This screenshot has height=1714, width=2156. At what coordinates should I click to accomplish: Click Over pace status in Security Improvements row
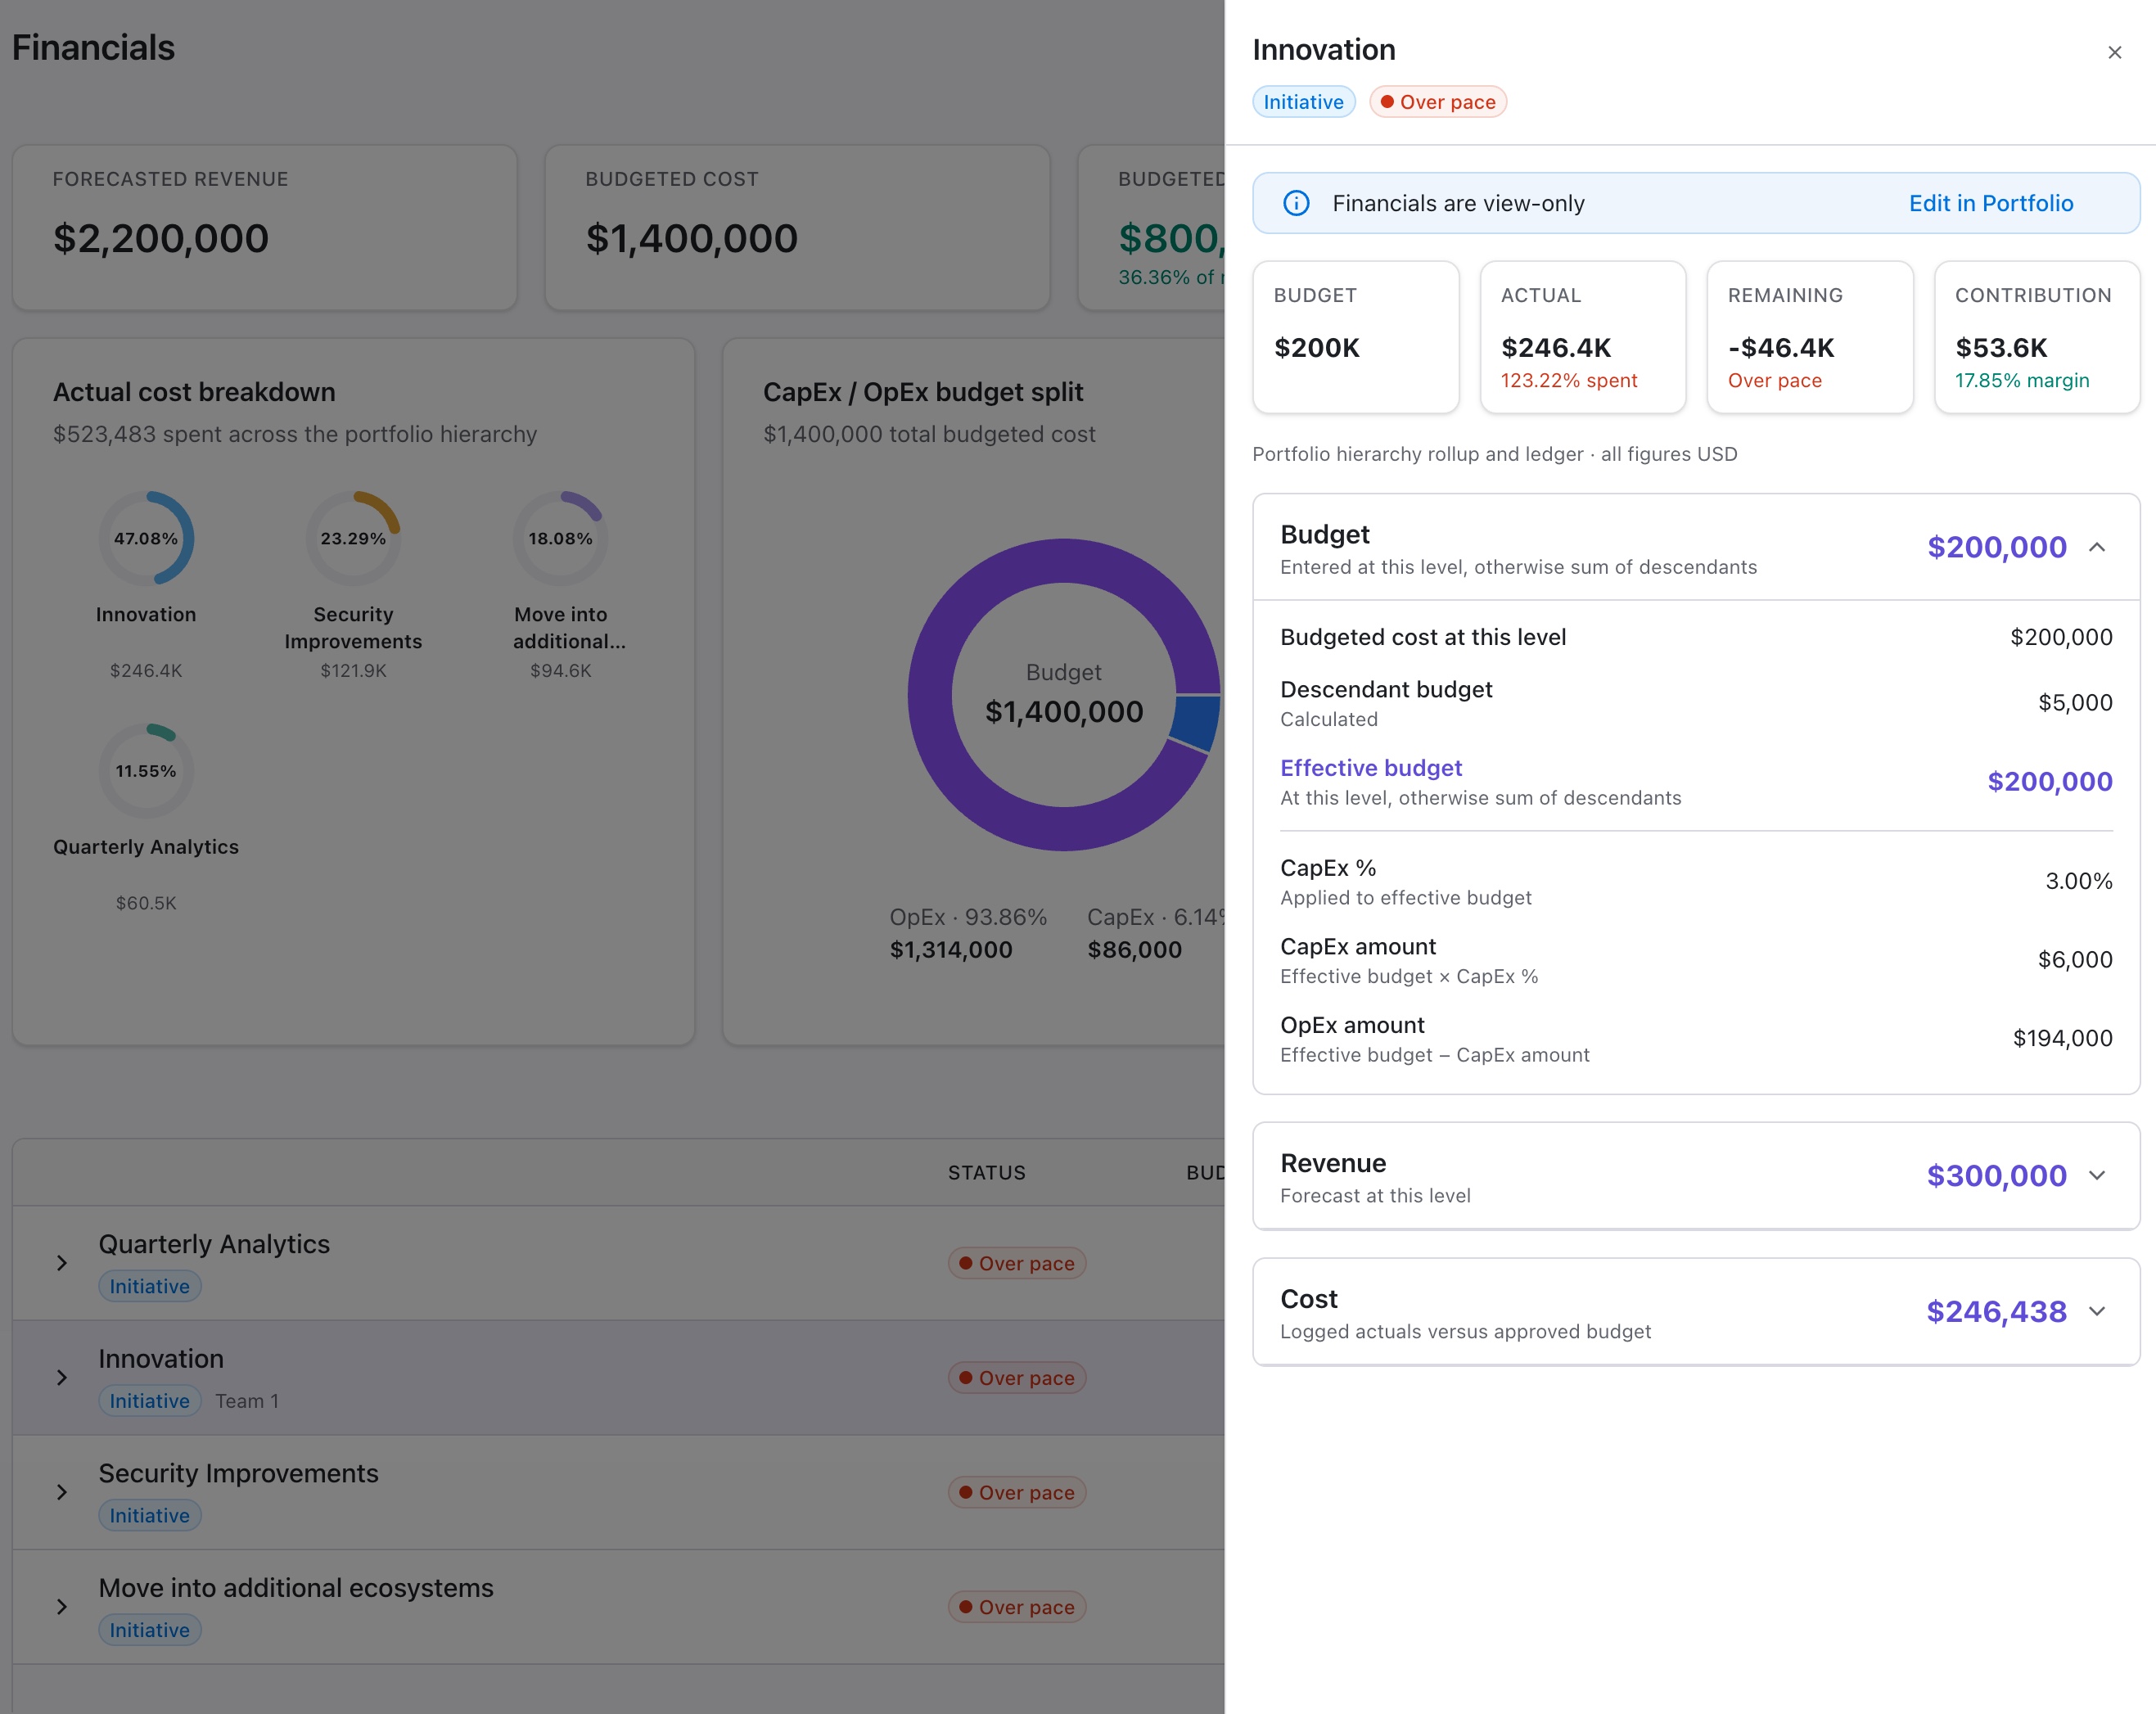pyautogui.click(x=1017, y=1492)
